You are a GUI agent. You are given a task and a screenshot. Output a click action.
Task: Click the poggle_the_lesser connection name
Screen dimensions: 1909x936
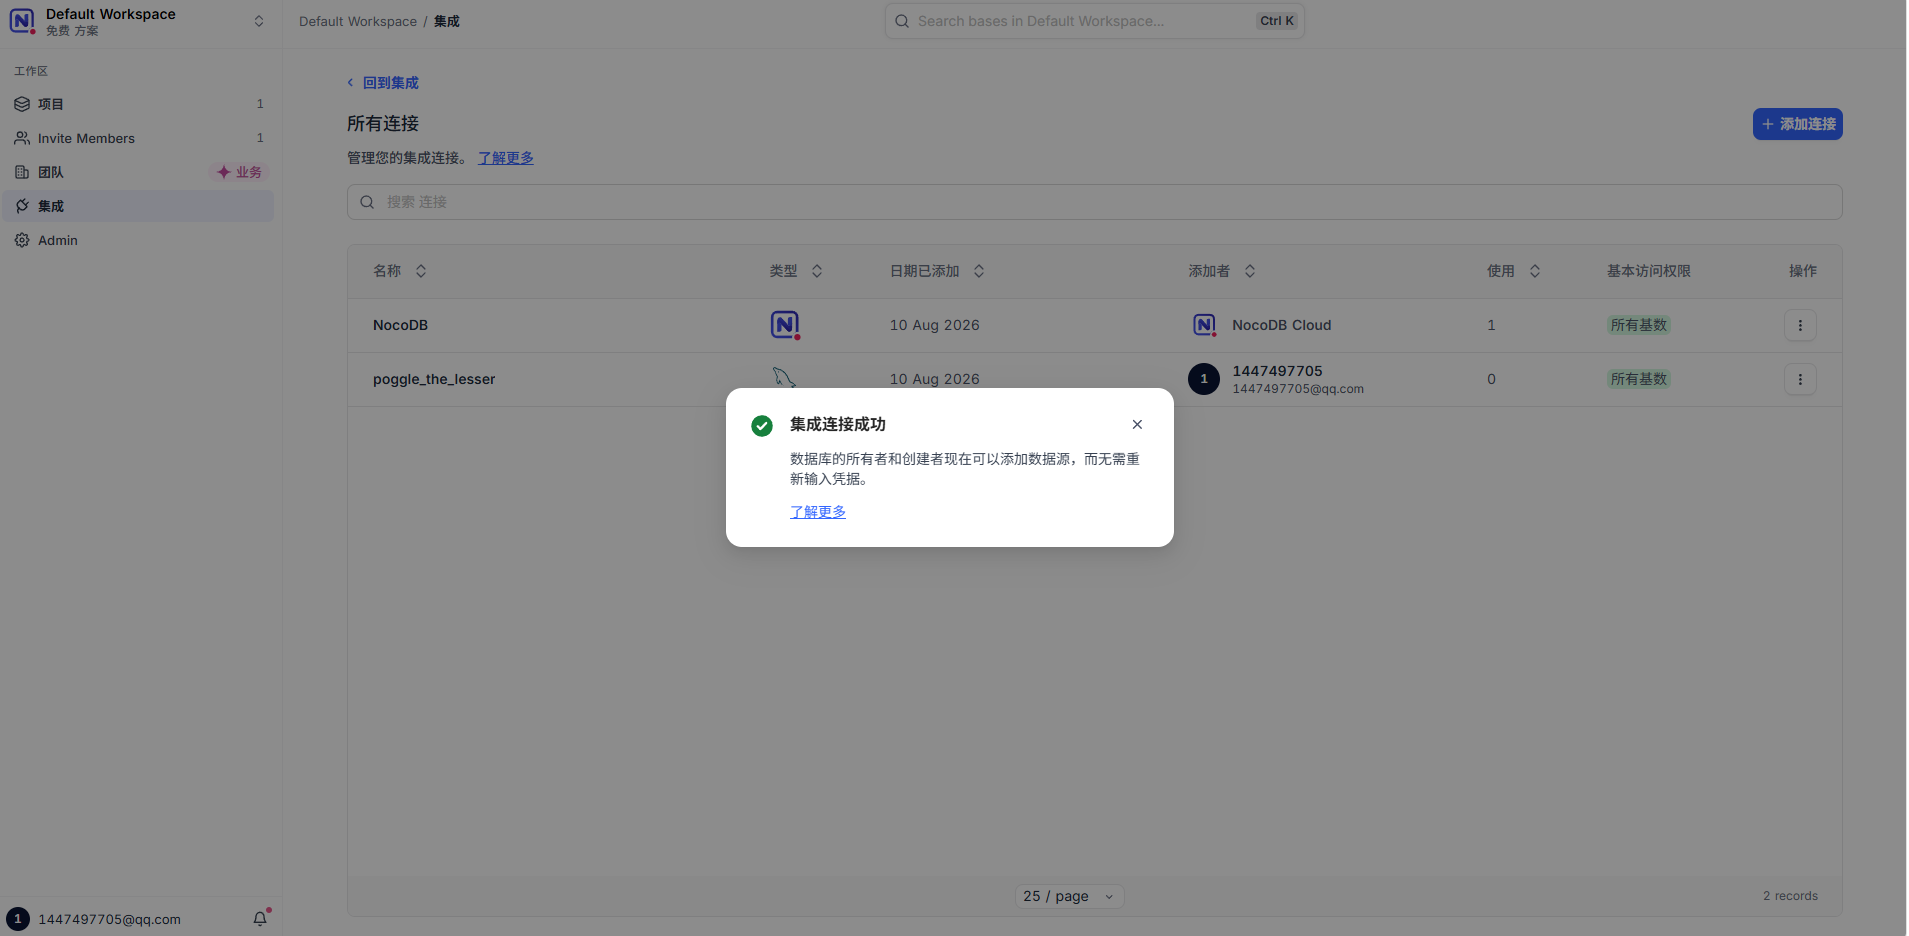click(434, 379)
